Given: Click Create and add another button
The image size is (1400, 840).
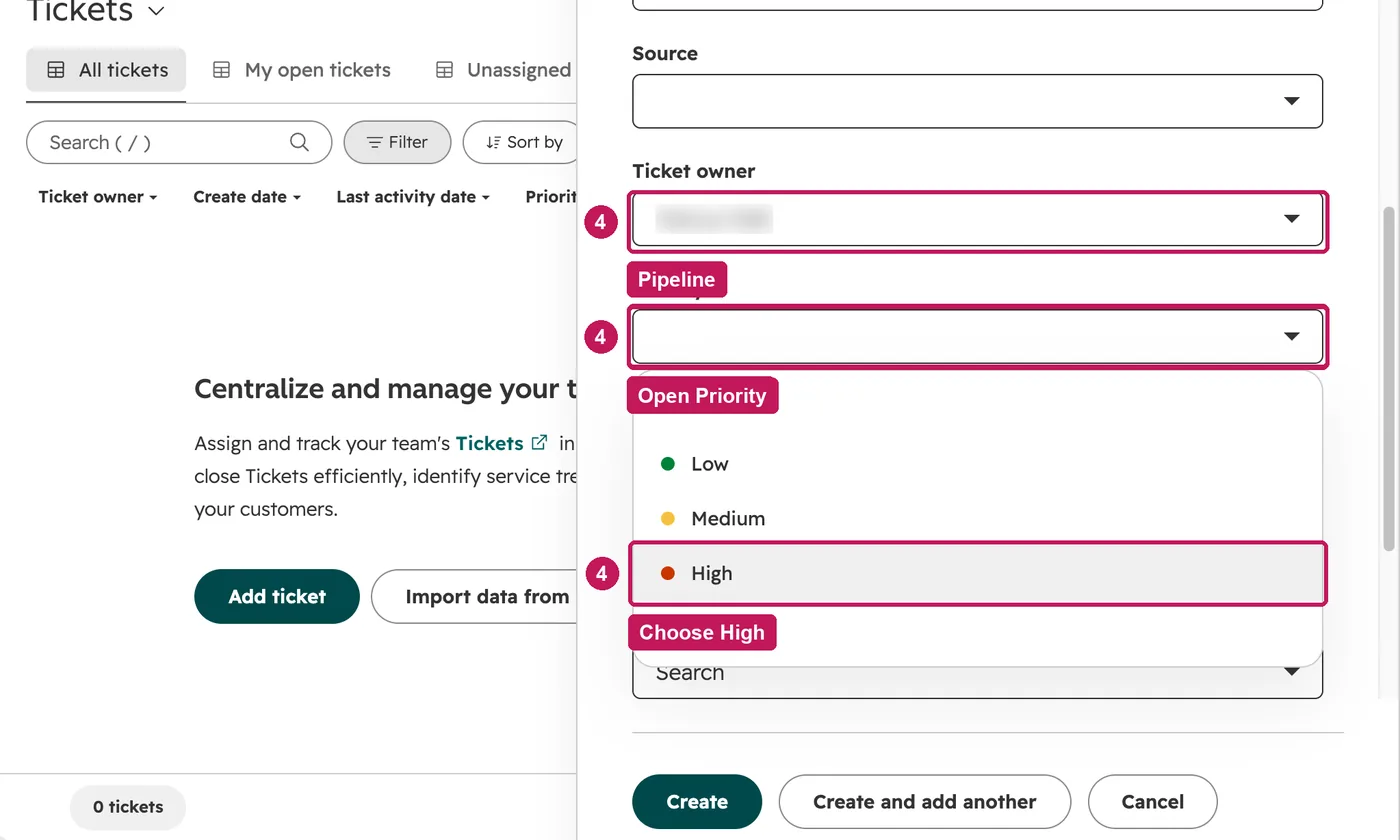Looking at the screenshot, I should point(925,802).
